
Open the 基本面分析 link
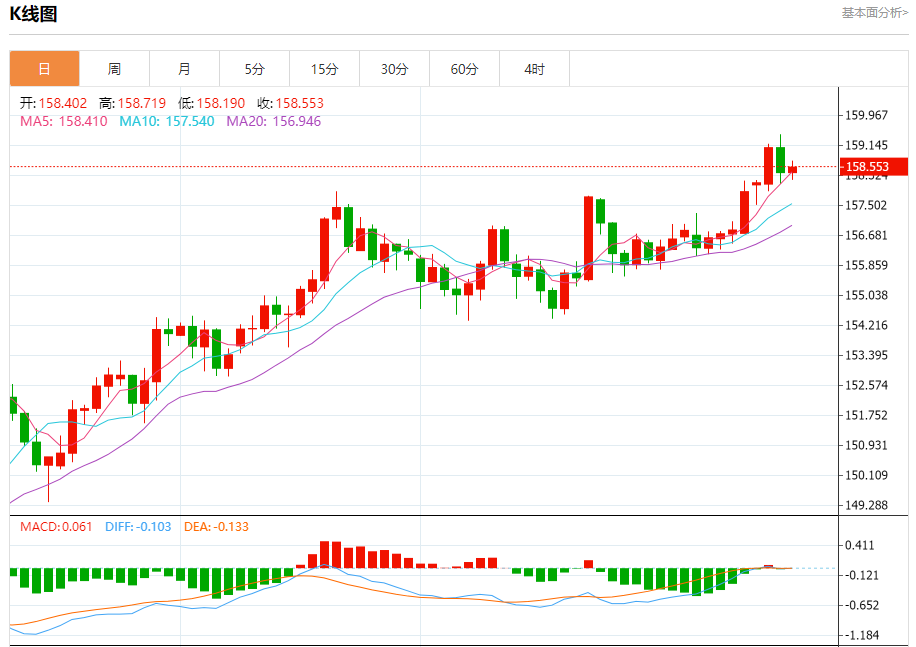(x=874, y=13)
